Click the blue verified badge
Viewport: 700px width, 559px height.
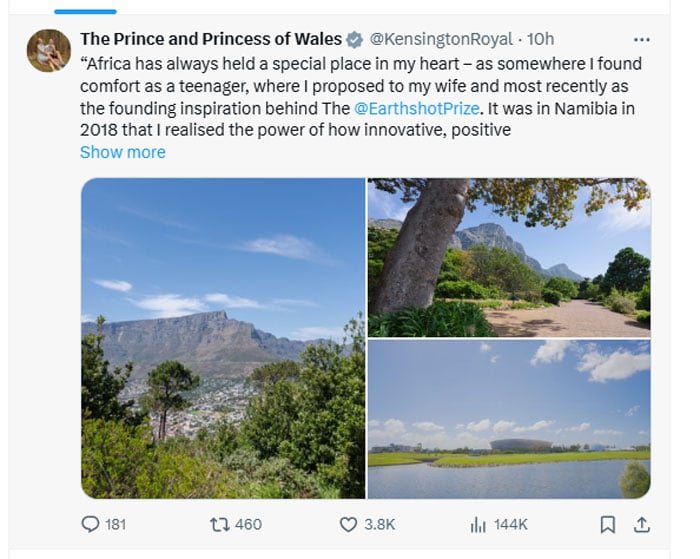pos(354,39)
